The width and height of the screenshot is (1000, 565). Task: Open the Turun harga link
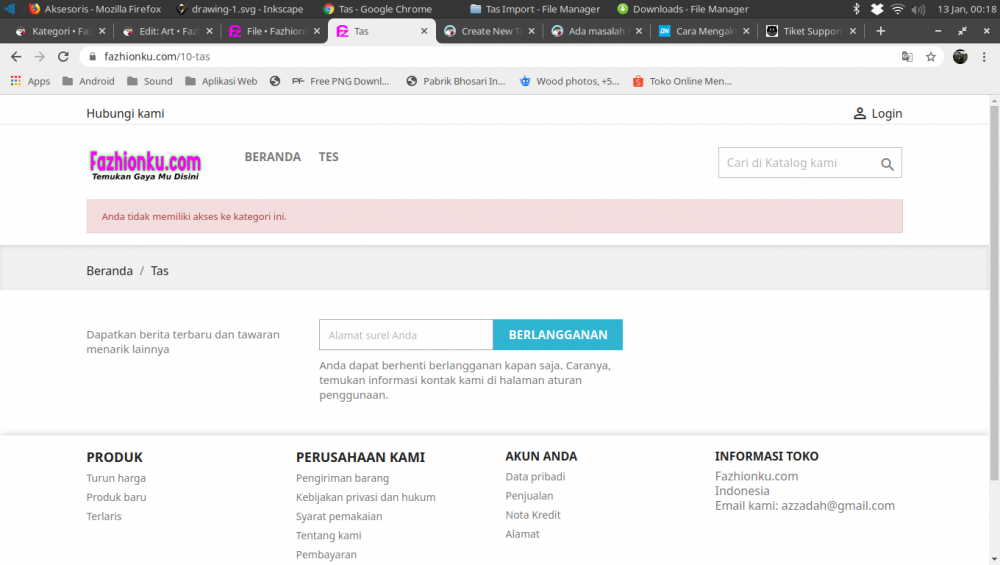click(x=116, y=478)
